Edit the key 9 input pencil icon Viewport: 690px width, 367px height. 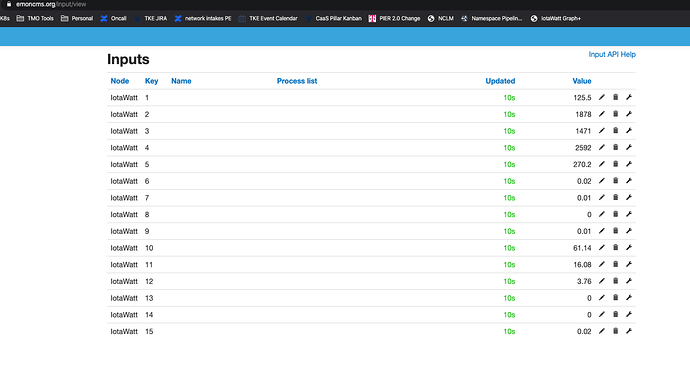pos(602,231)
